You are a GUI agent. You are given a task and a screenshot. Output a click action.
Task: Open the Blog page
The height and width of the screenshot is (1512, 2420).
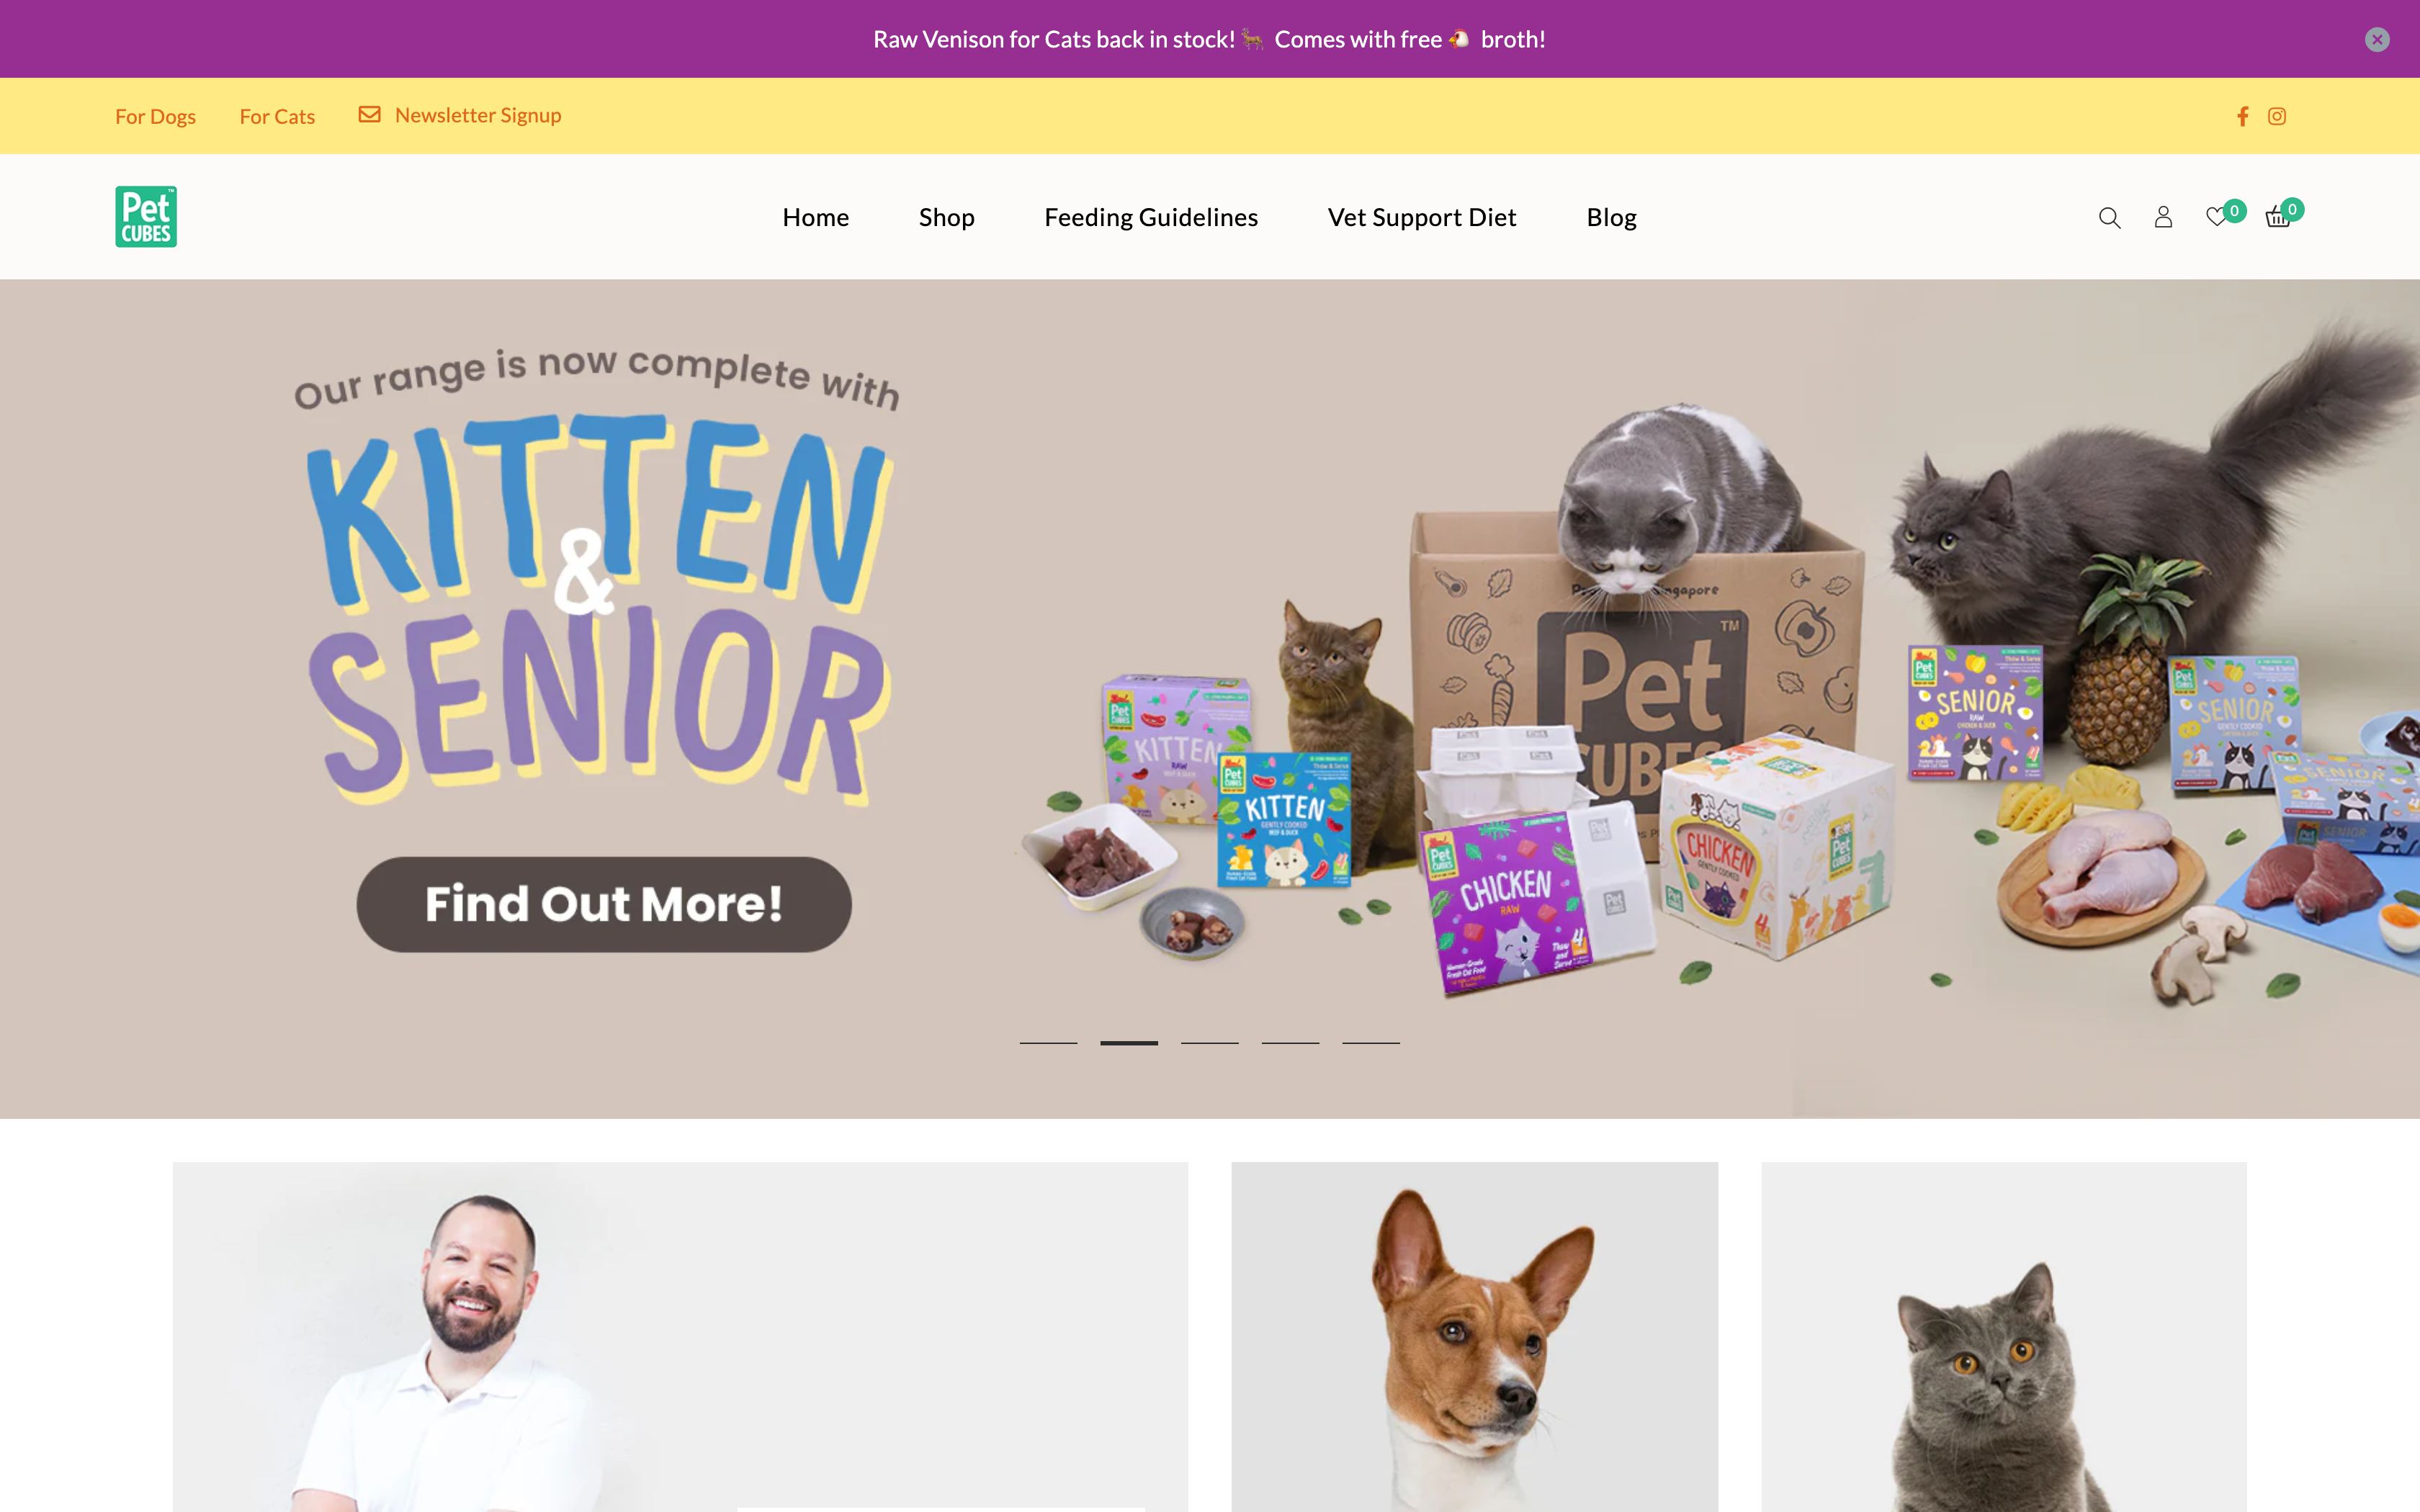coord(1611,217)
